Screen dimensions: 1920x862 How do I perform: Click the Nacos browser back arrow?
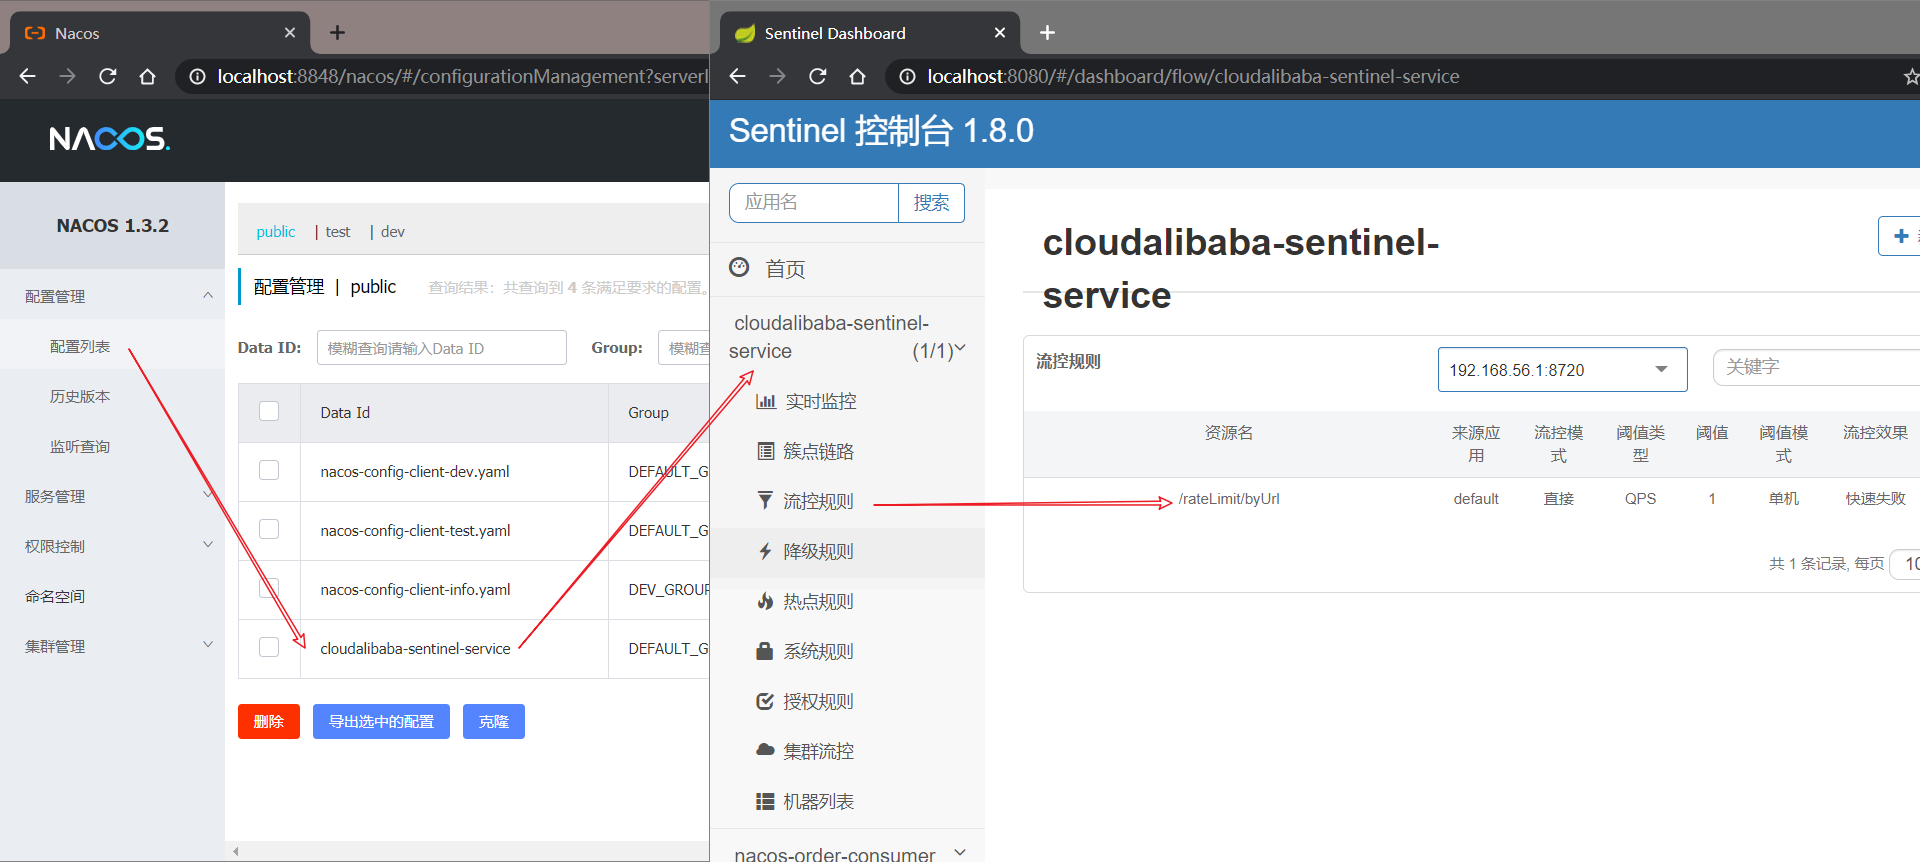(28, 77)
